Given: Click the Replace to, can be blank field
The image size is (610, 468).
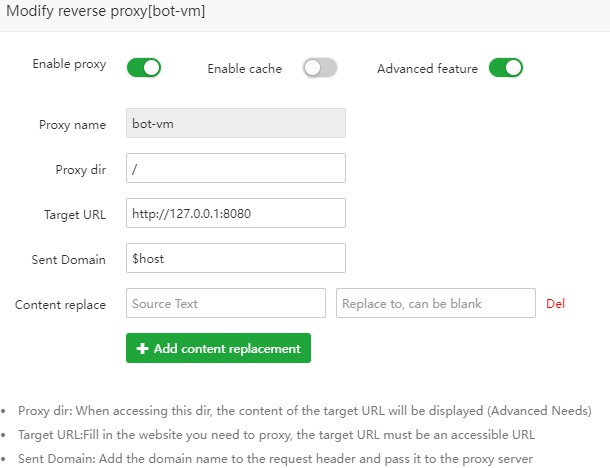Looking at the screenshot, I should (436, 303).
